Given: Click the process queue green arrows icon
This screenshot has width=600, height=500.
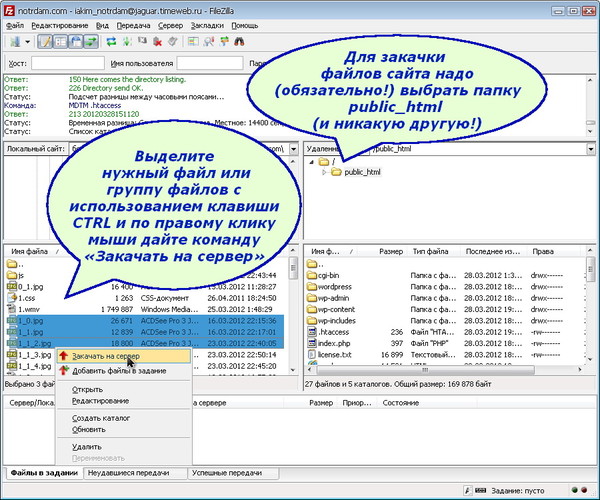Looking at the screenshot, I should click(127, 42).
